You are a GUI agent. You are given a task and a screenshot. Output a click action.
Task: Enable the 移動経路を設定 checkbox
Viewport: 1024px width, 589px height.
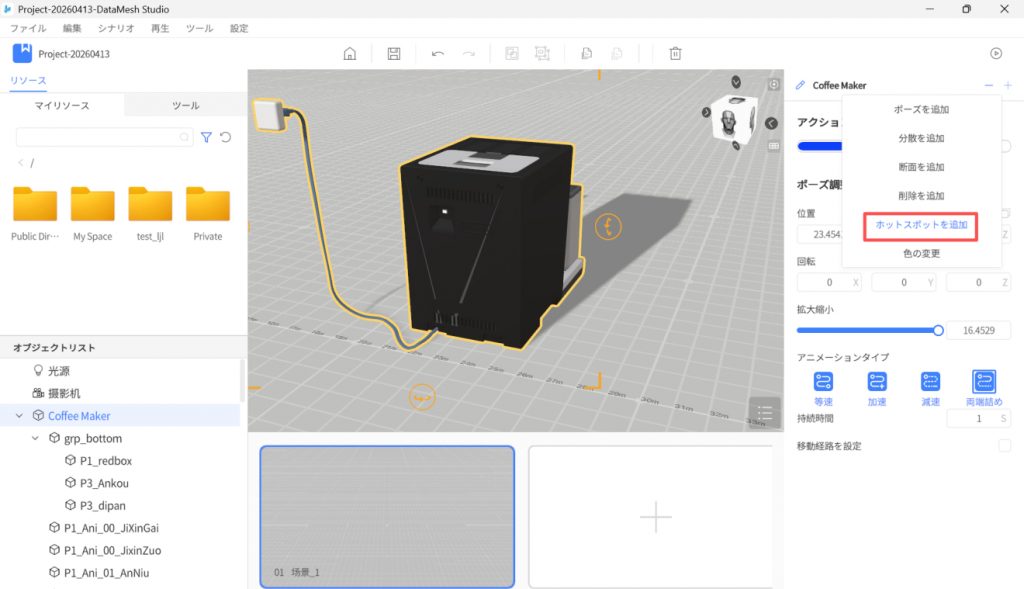click(1004, 445)
